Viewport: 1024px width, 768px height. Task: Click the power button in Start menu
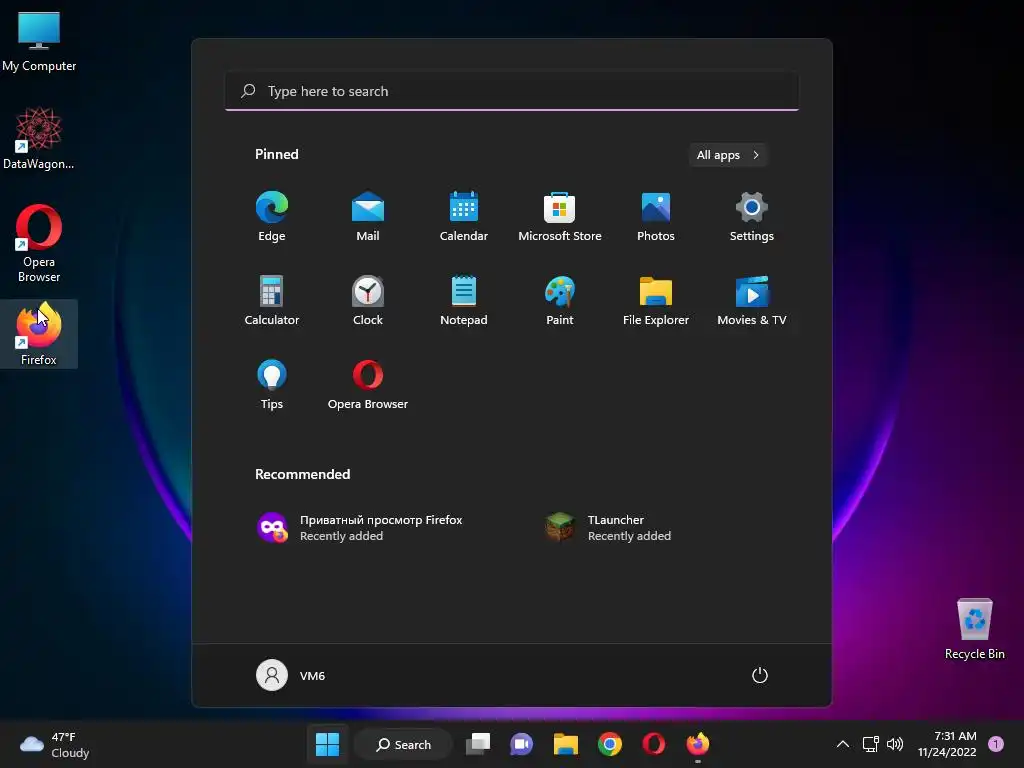click(760, 675)
